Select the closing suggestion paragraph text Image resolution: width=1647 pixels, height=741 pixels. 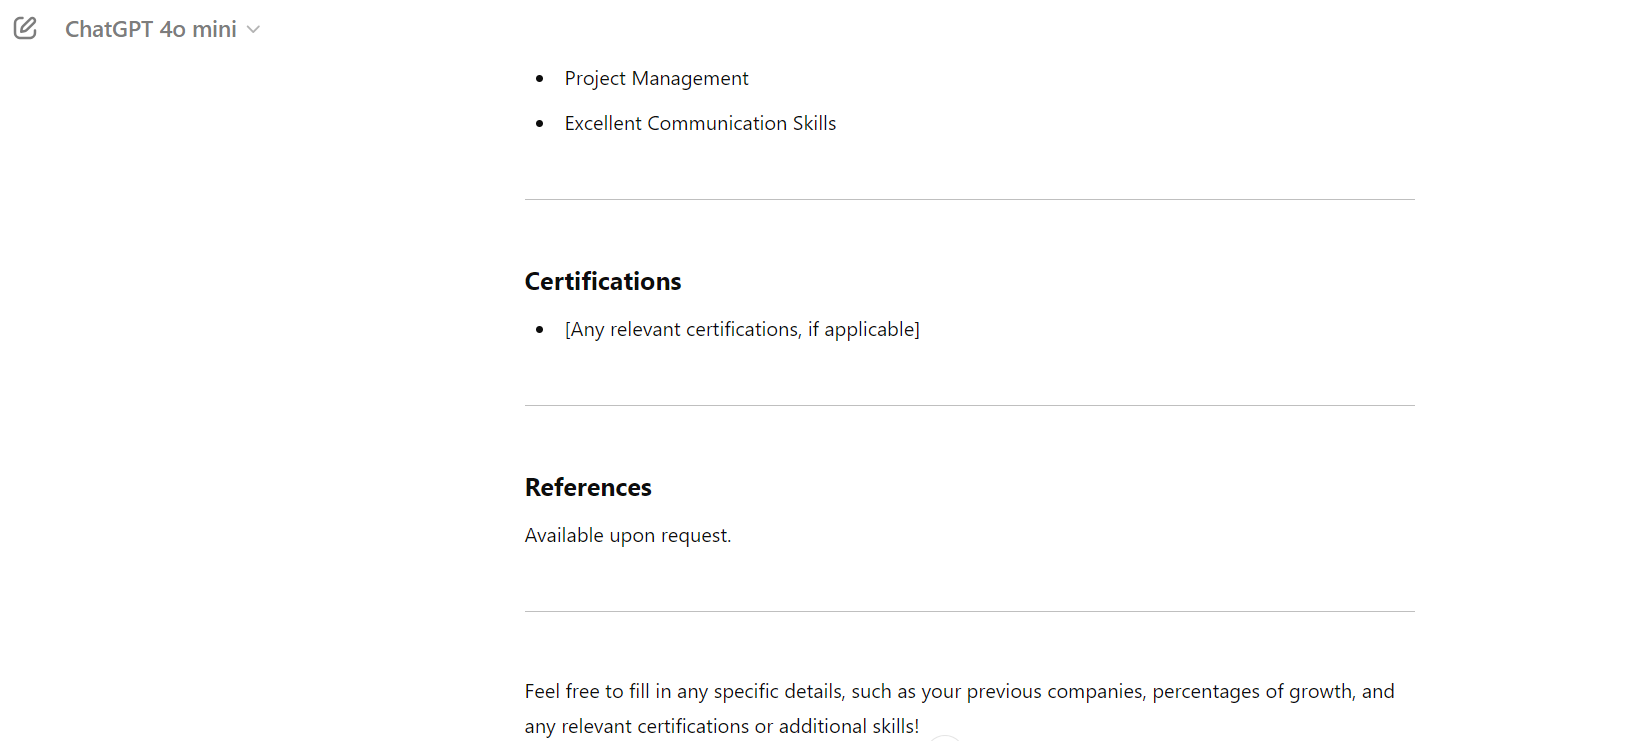click(959, 708)
